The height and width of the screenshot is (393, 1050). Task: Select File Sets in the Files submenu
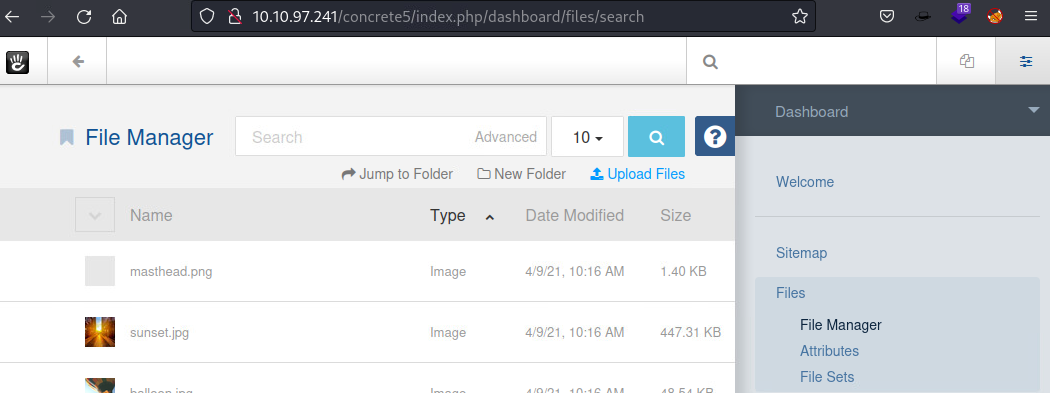(x=827, y=377)
